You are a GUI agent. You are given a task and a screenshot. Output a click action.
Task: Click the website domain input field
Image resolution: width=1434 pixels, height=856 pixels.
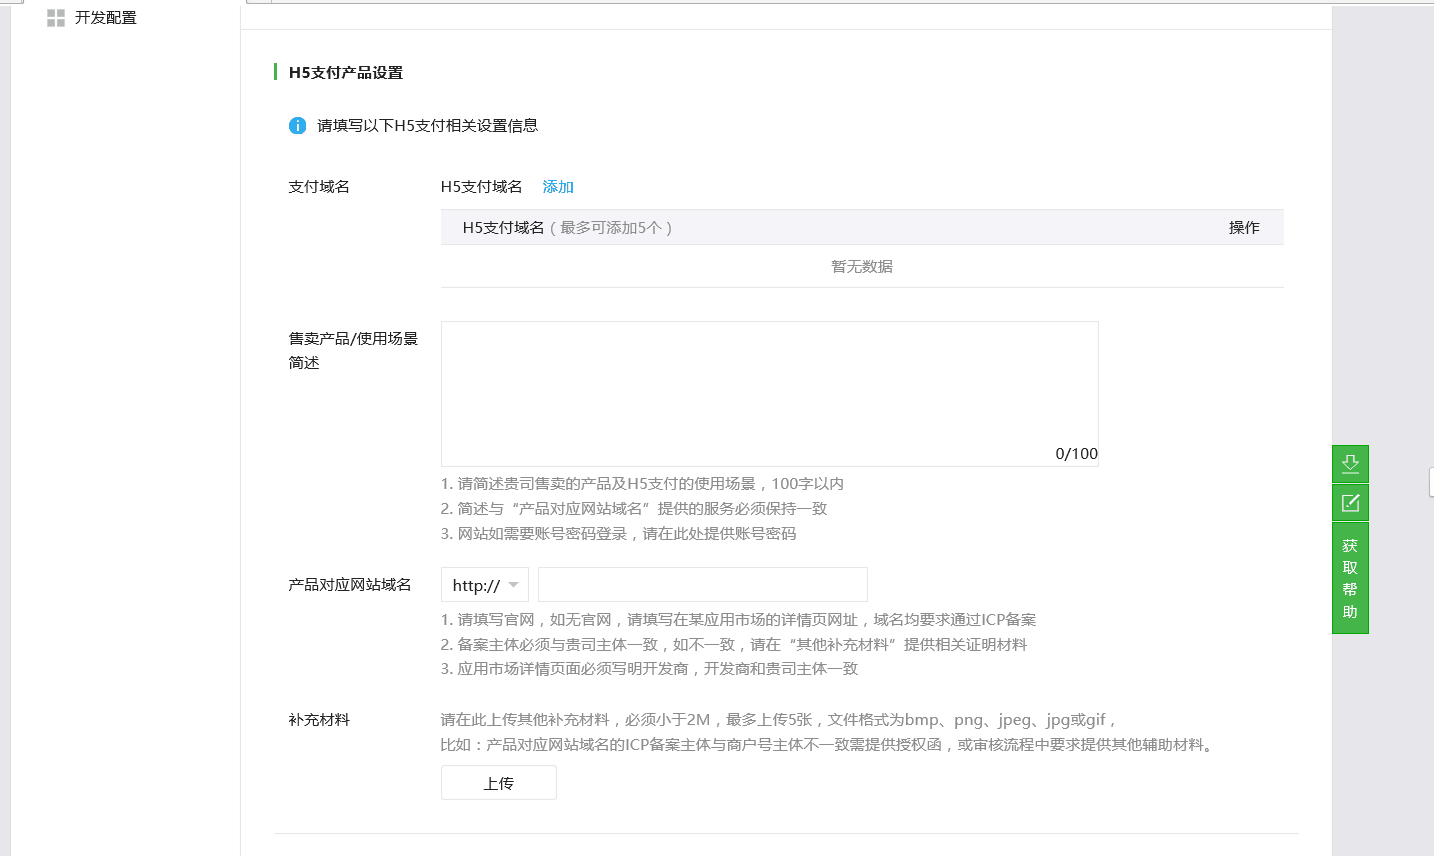tap(702, 584)
